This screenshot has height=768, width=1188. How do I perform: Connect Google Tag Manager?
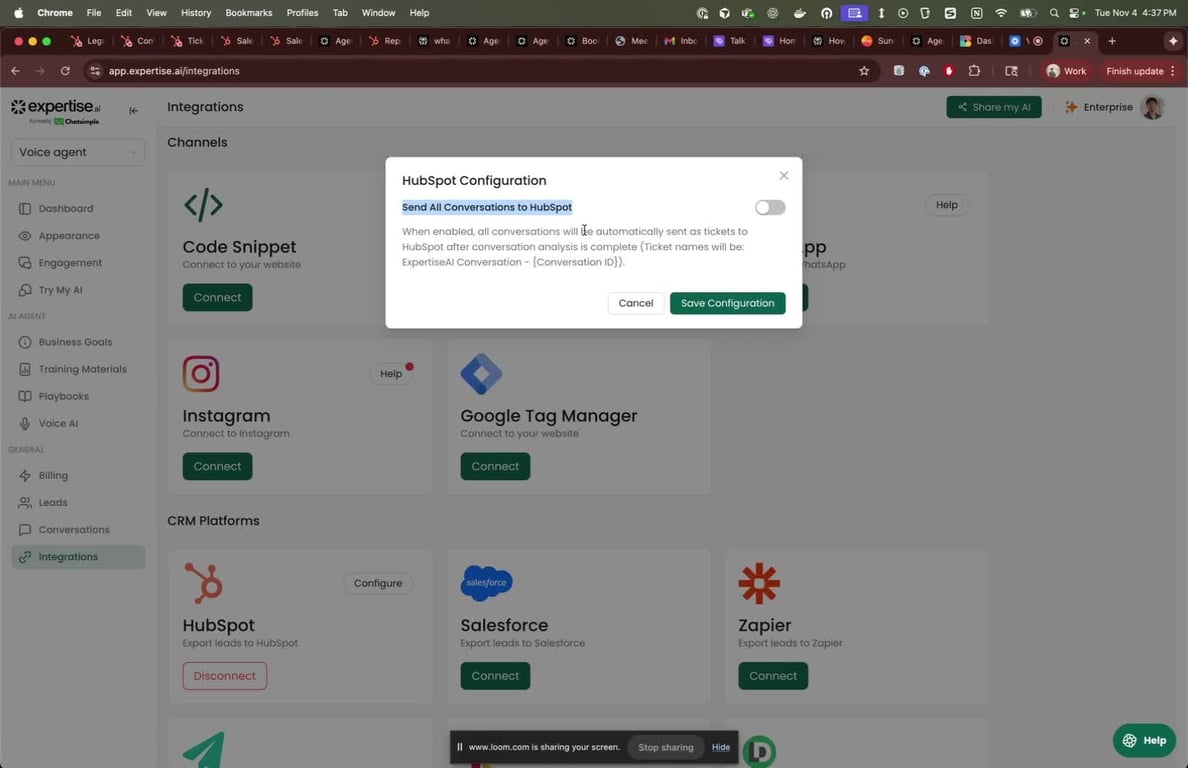496,467
